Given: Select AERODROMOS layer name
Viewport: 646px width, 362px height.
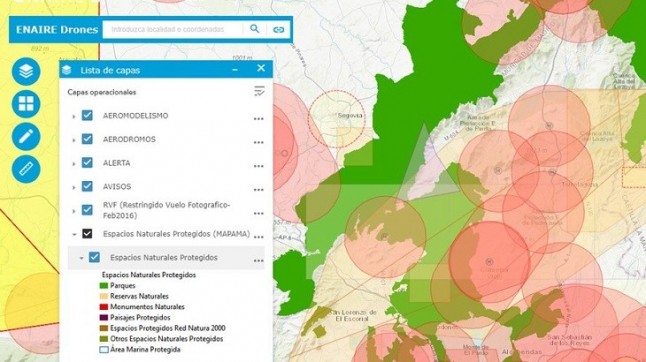Looking at the screenshot, I should [129, 139].
